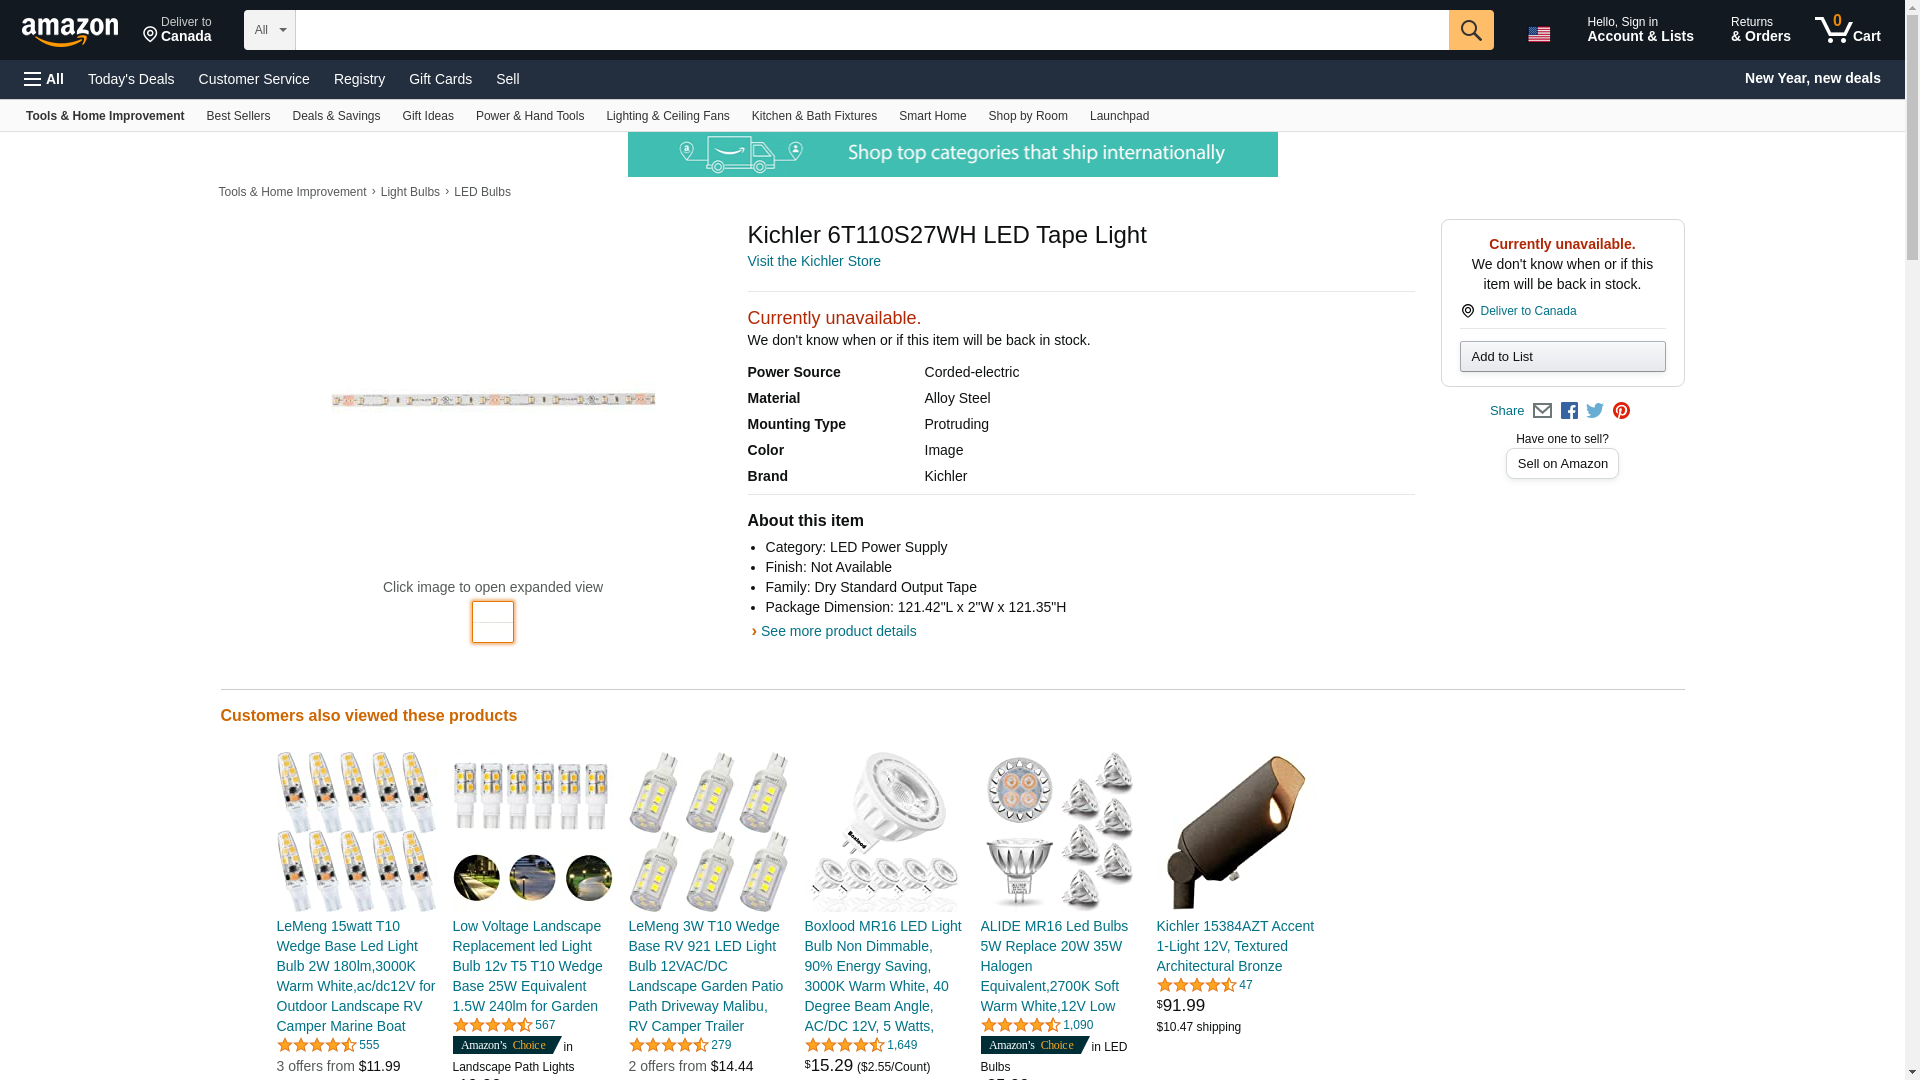This screenshot has width=1920, height=1080.
Task: Click the search input field
Action: [872, 30]
